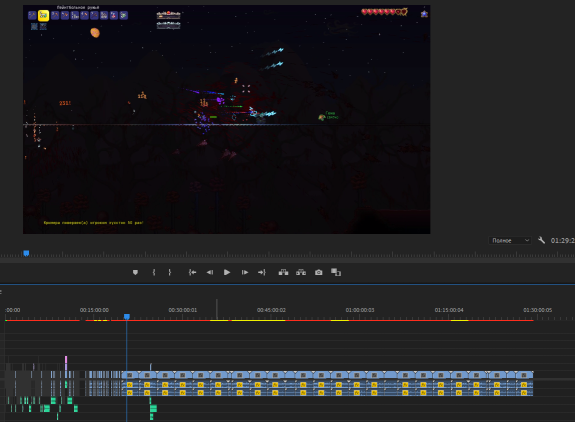The width and height of the screenshot is (575, 422).
Task: Export a frame with camera icon
Action: tap(319, 272)
